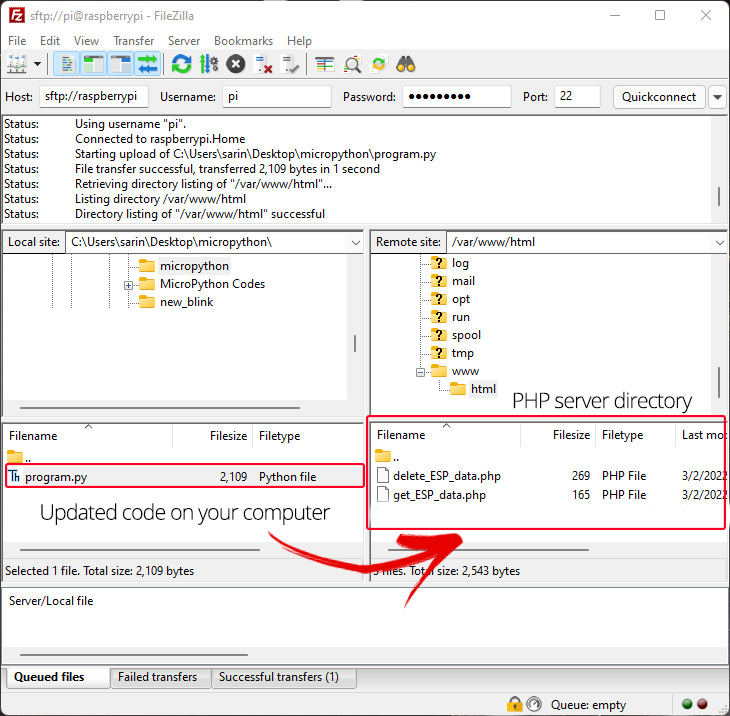Viewport: 730px width, 716px height.
Task: Toggle transfer queue display
Action: (148, 64)
